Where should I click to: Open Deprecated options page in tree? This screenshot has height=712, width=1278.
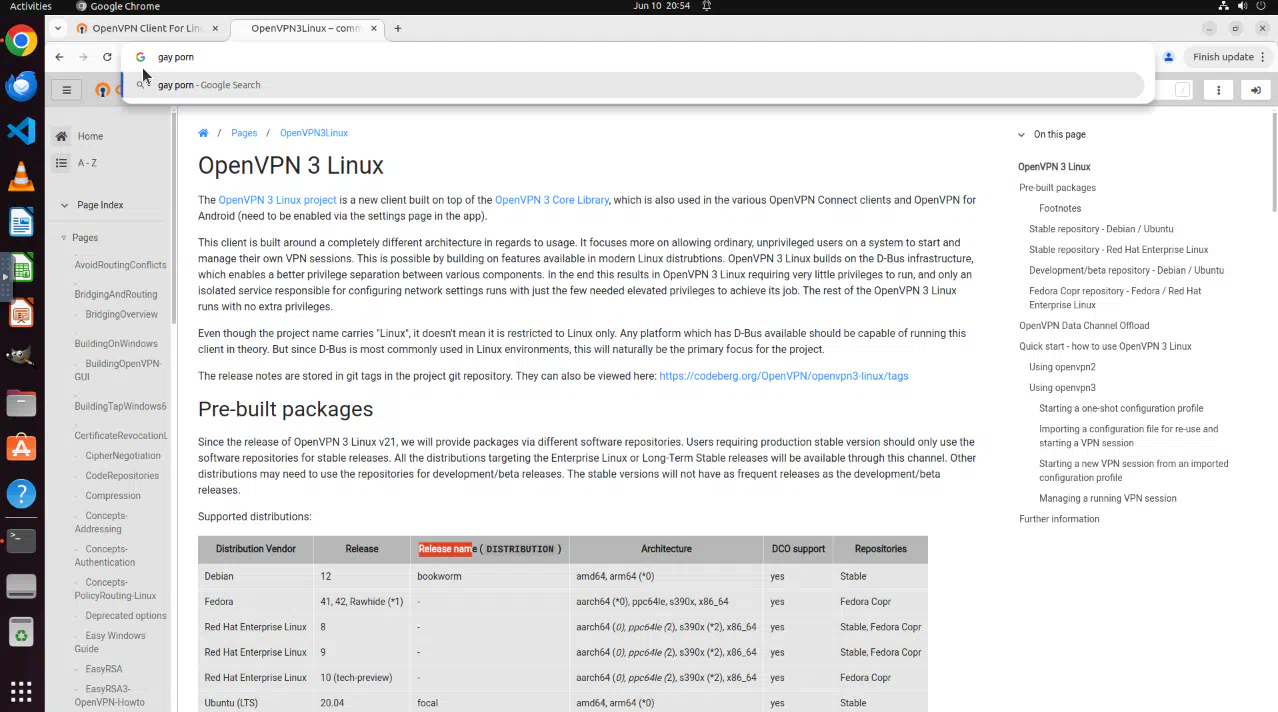126,616
